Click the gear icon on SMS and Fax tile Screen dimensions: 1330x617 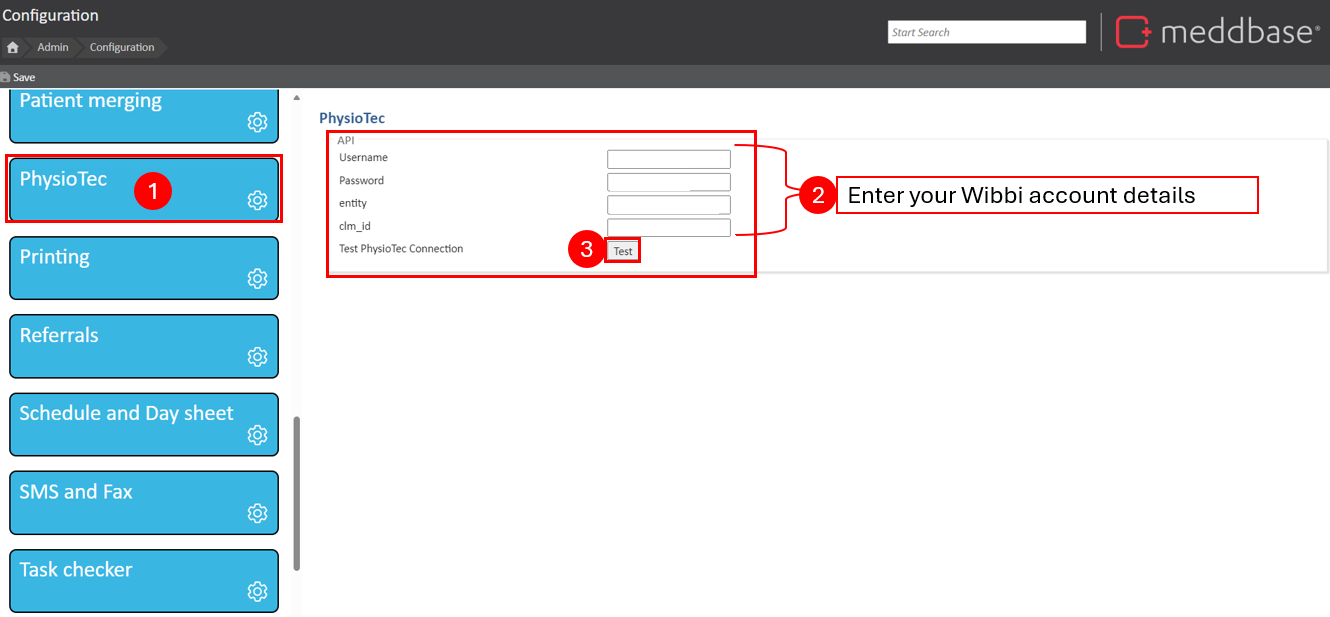[x=257, y=512]
